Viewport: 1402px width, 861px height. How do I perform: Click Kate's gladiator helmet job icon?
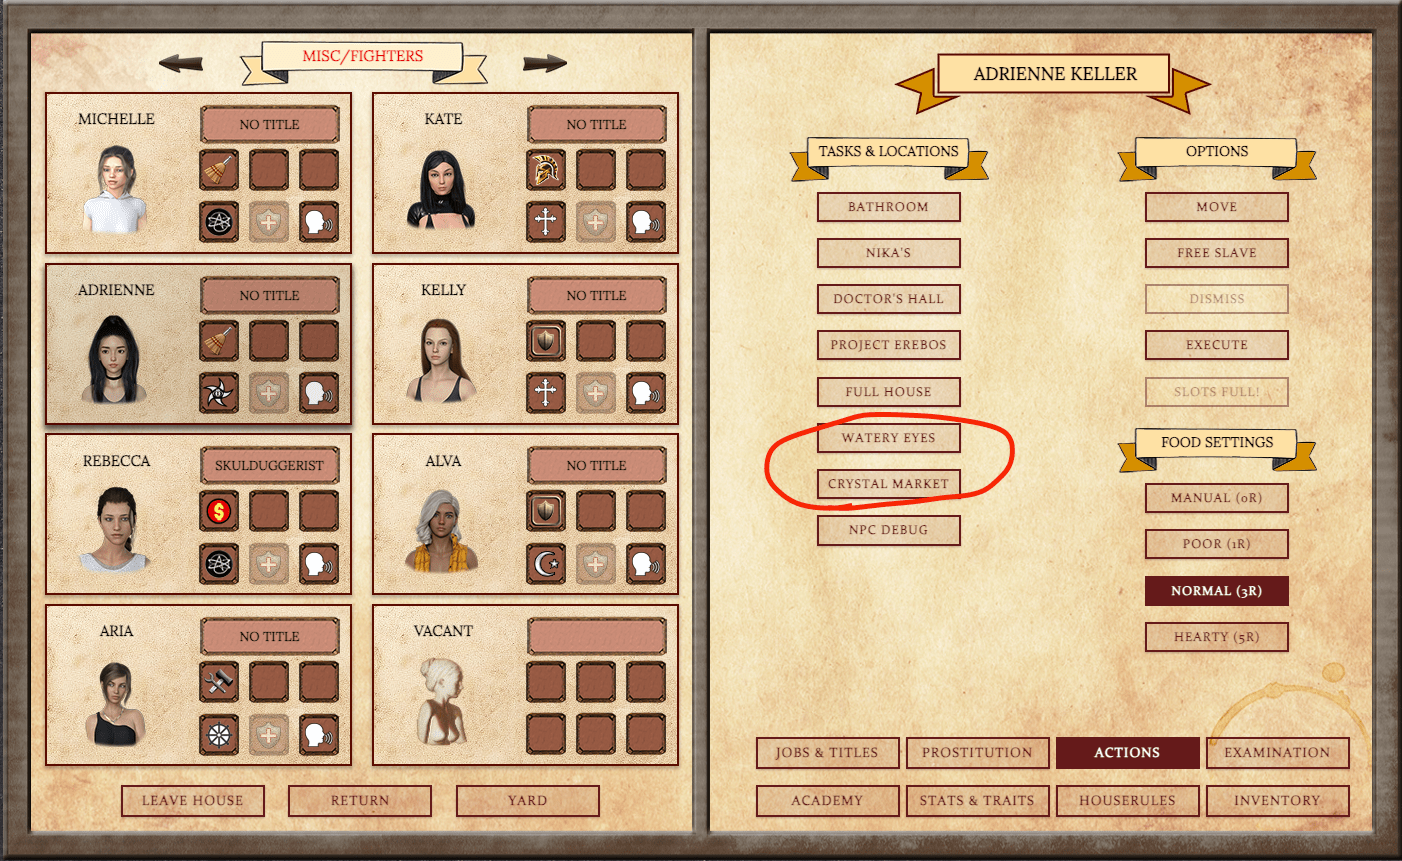click(546, 170)
